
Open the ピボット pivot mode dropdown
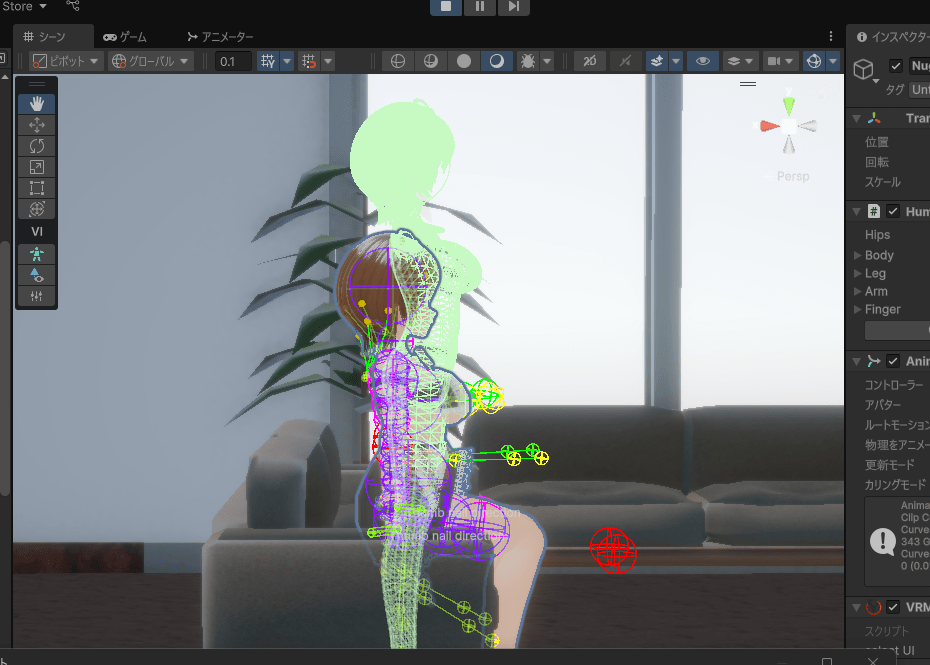(66, 61)
